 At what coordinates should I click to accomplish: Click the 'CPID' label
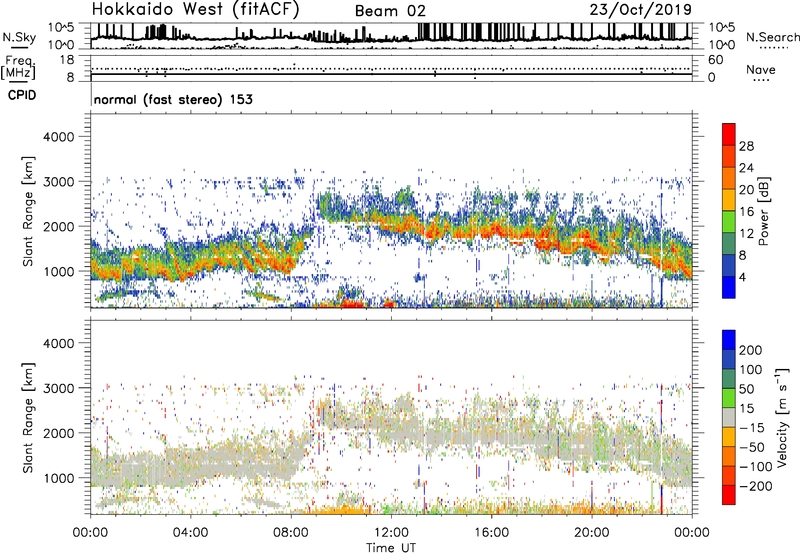click(21, 95)
